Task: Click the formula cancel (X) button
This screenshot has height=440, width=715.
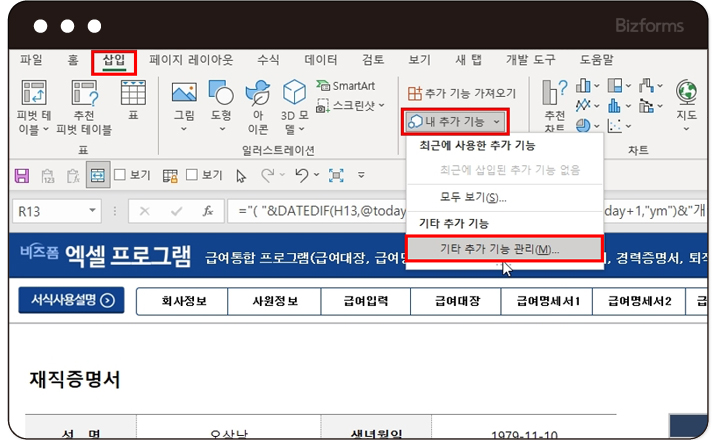Action: 145,212
